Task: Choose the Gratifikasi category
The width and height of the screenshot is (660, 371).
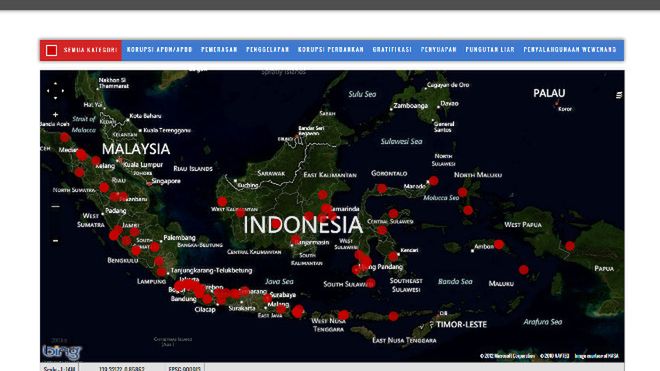Action: (x=392, y=50)
